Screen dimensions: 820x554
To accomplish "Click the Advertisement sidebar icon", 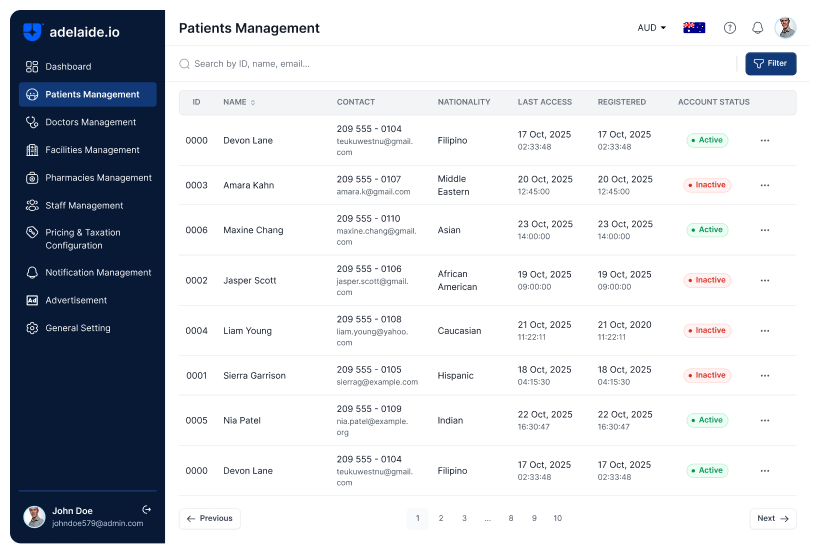I will coord(32,300).
